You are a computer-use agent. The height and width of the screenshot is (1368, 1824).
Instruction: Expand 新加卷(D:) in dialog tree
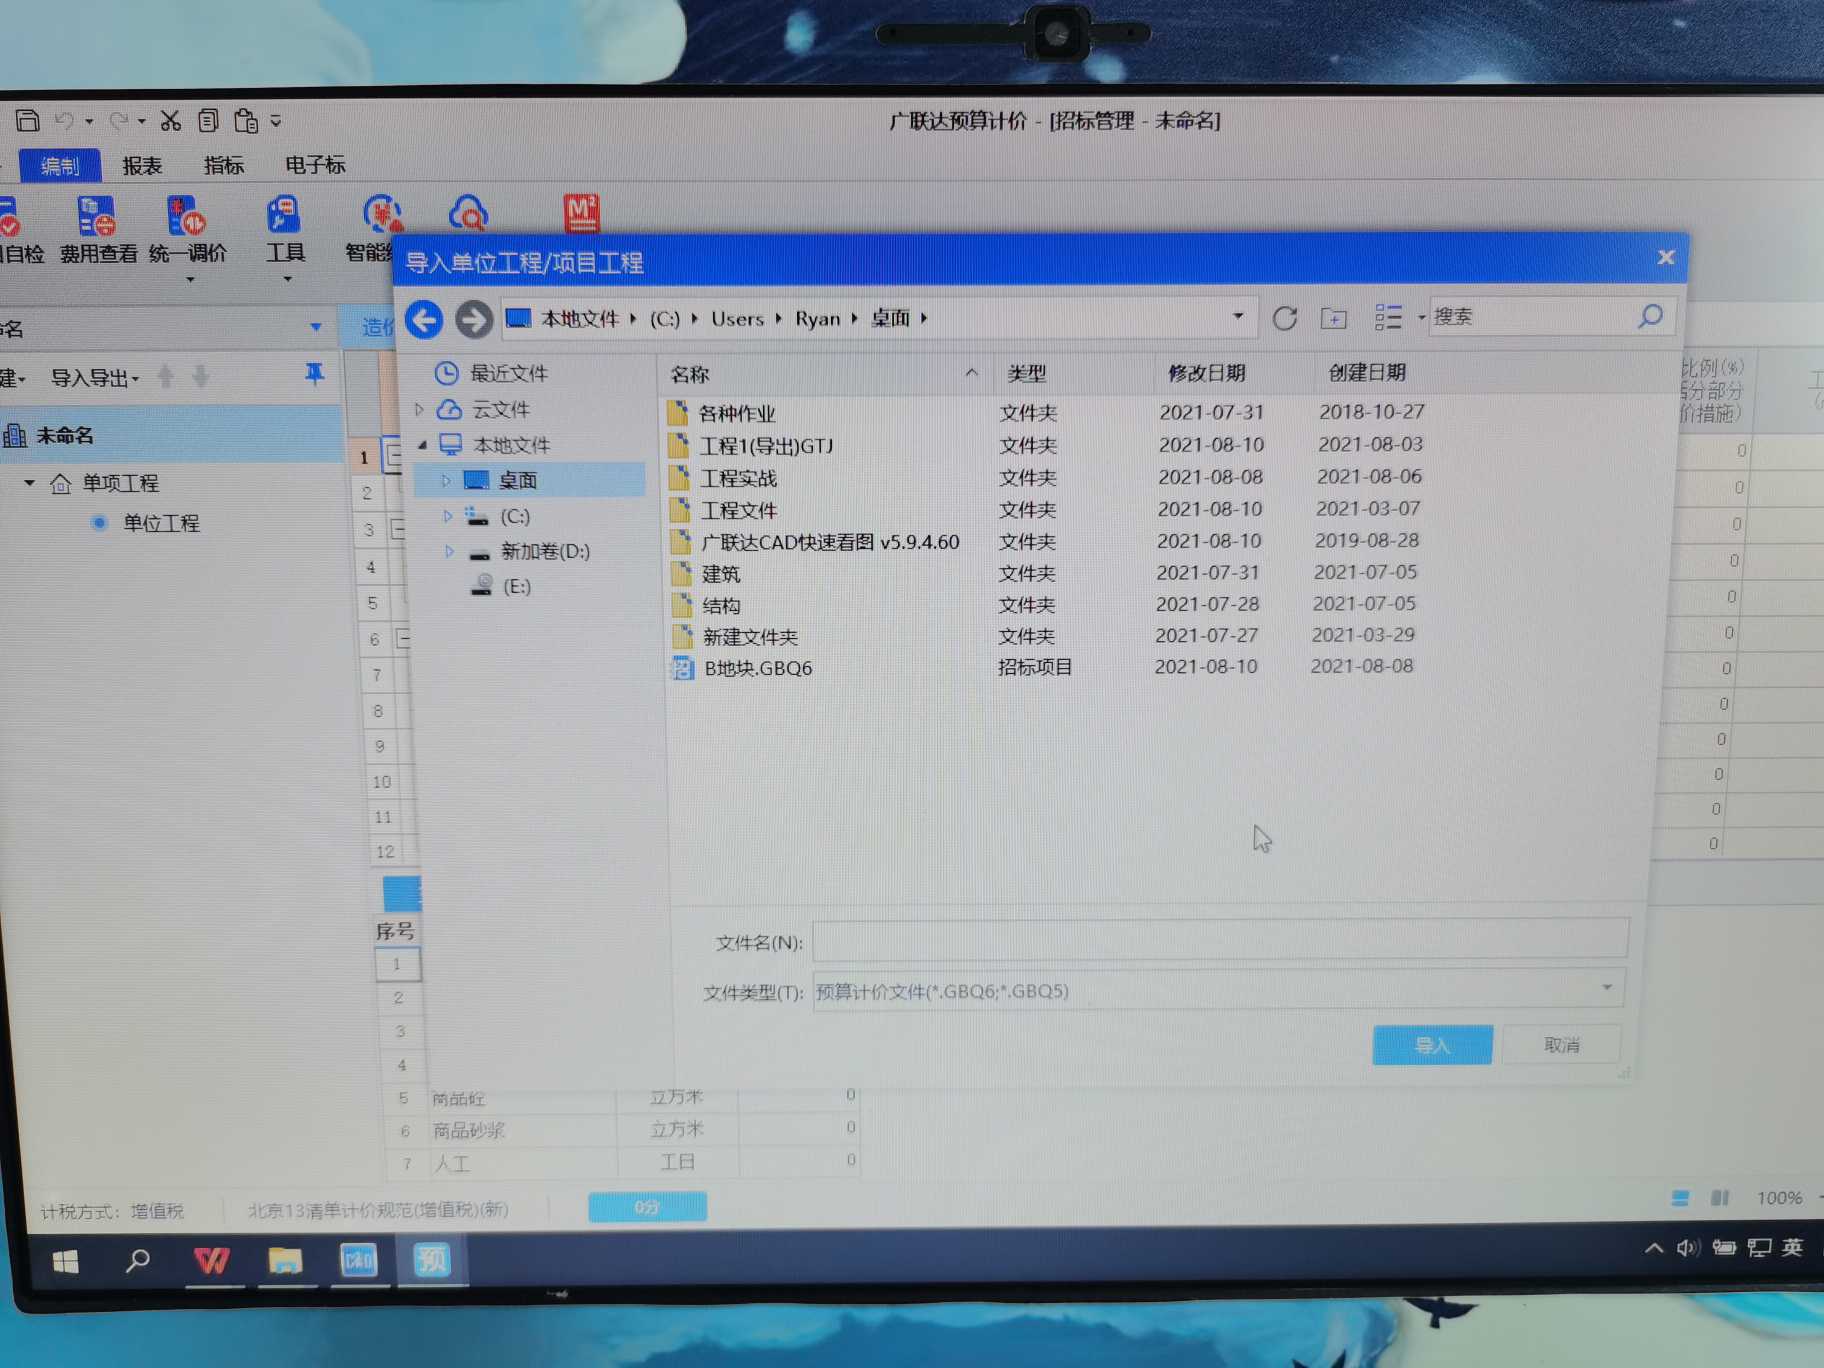[449, 551]
